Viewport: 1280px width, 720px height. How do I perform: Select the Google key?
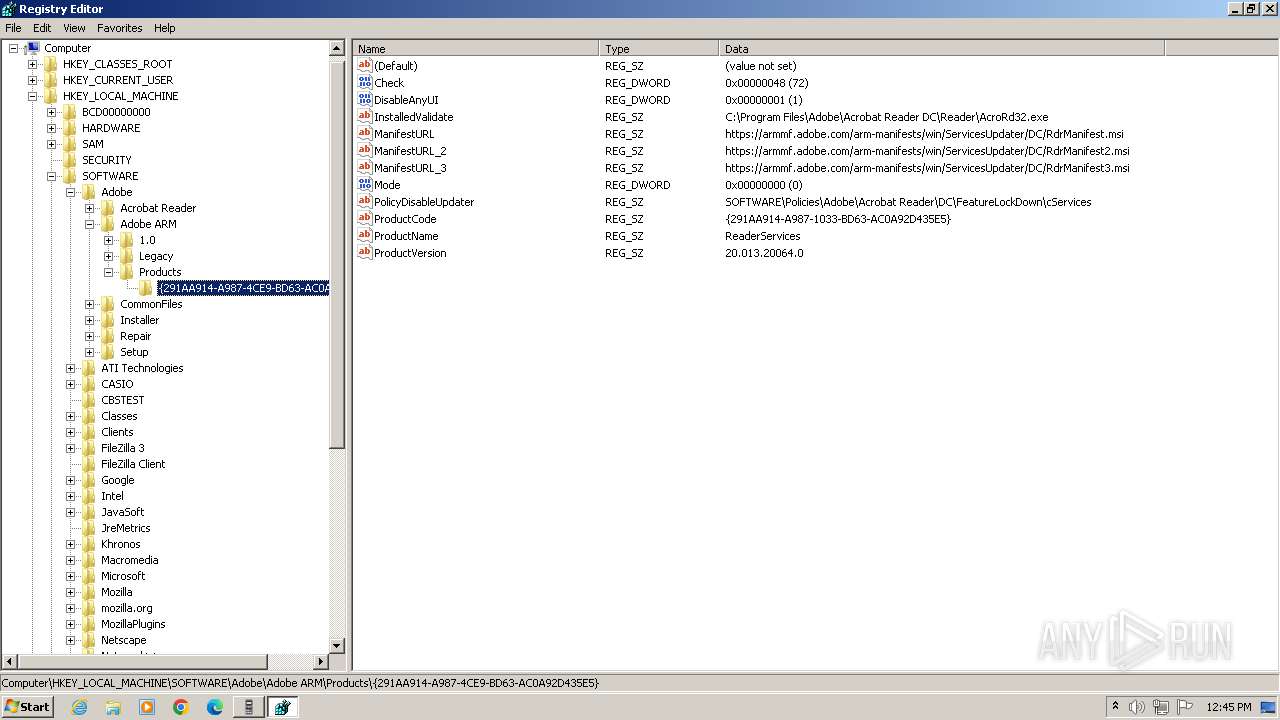point(117,480)
